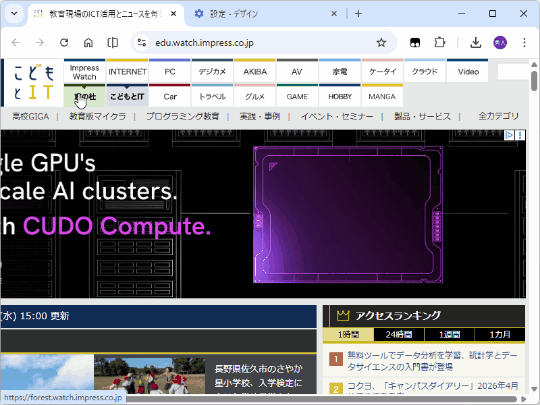Screen dimensions: 540x405
Task: Open the profile avatar menu
Action: pos(500,43)
